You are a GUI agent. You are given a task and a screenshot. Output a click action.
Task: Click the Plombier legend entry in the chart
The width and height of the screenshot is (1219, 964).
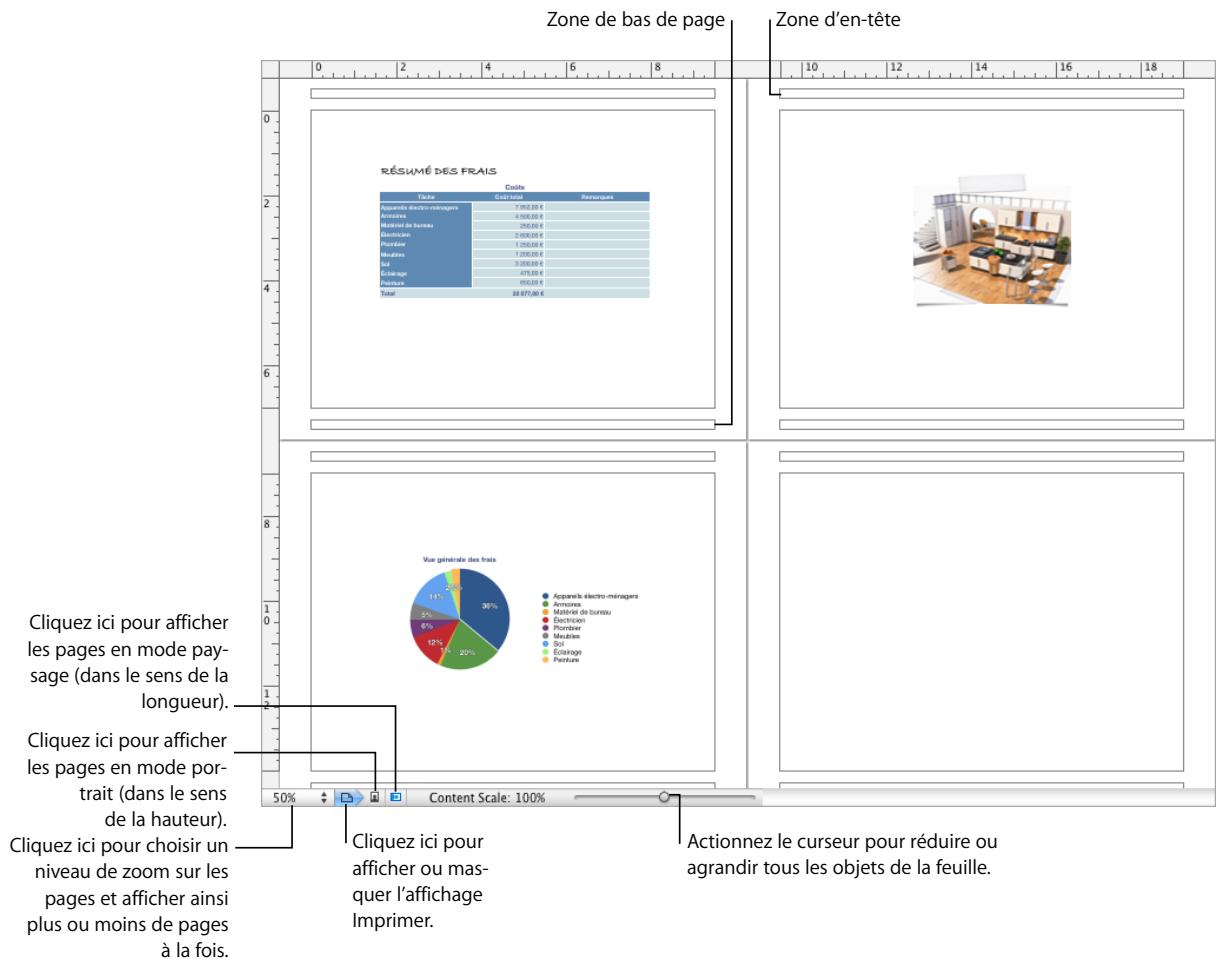pos(562,628)
